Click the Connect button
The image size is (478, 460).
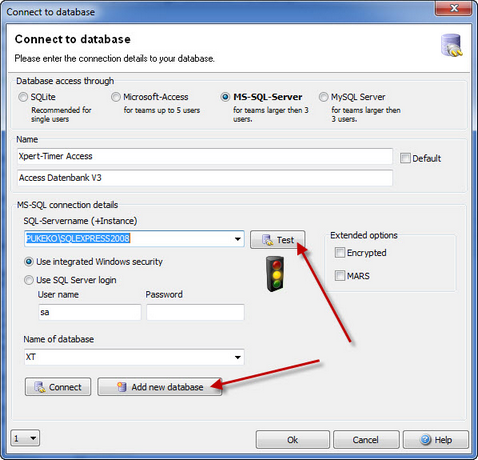[x=58, y=387]
